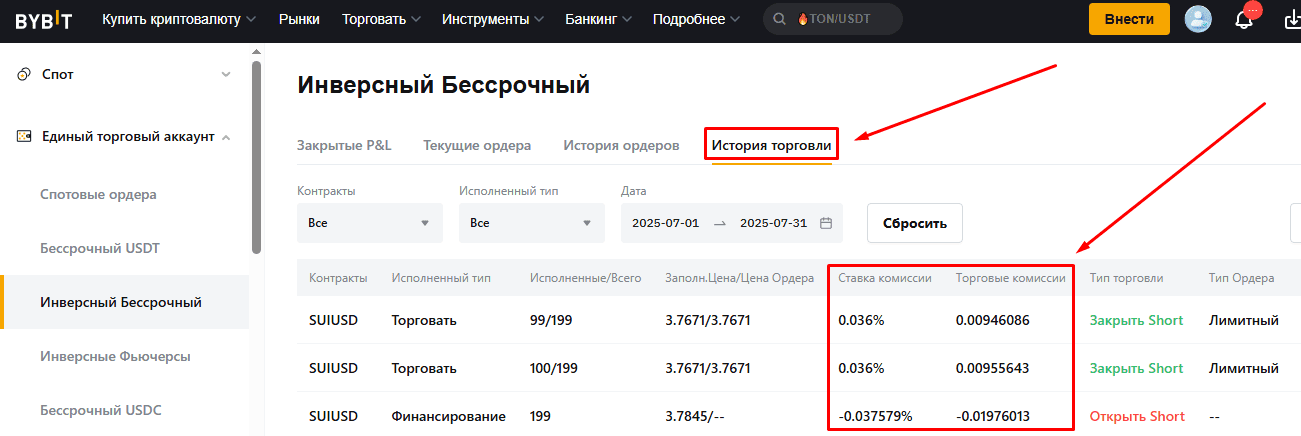Click the Тип Ордера column header
Viewport: 1301px width, 436px height.
click(1241, 278)
